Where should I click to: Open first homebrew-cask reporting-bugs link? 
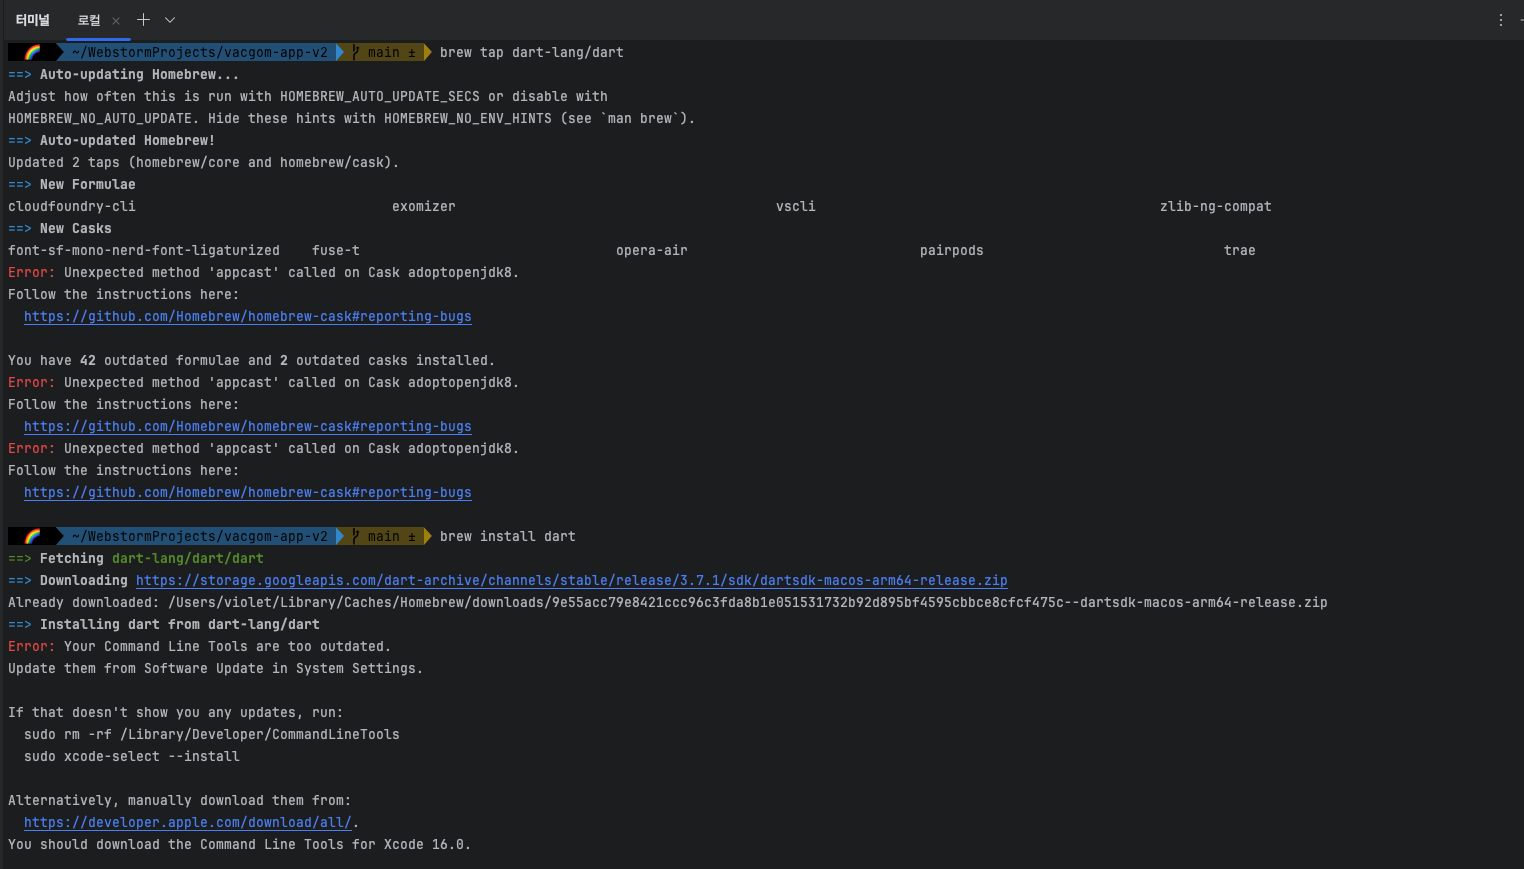[247, 317]
